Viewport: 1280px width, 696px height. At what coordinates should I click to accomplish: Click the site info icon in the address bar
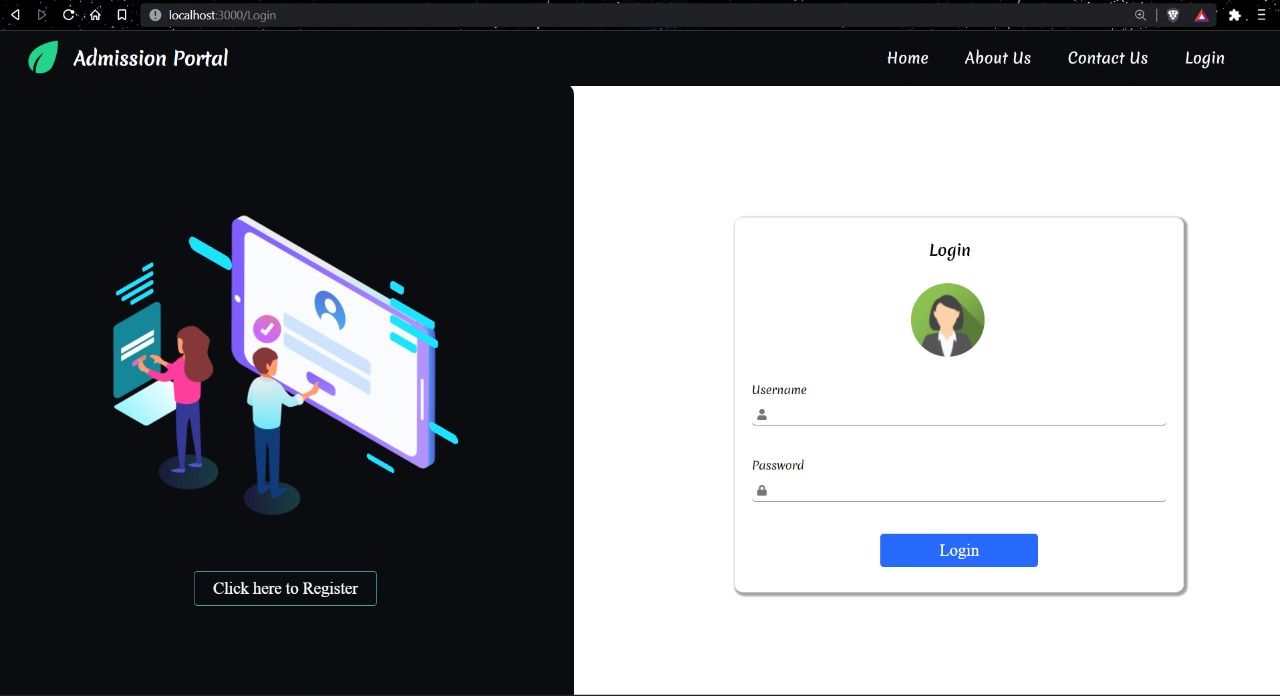tap(155, 15)
